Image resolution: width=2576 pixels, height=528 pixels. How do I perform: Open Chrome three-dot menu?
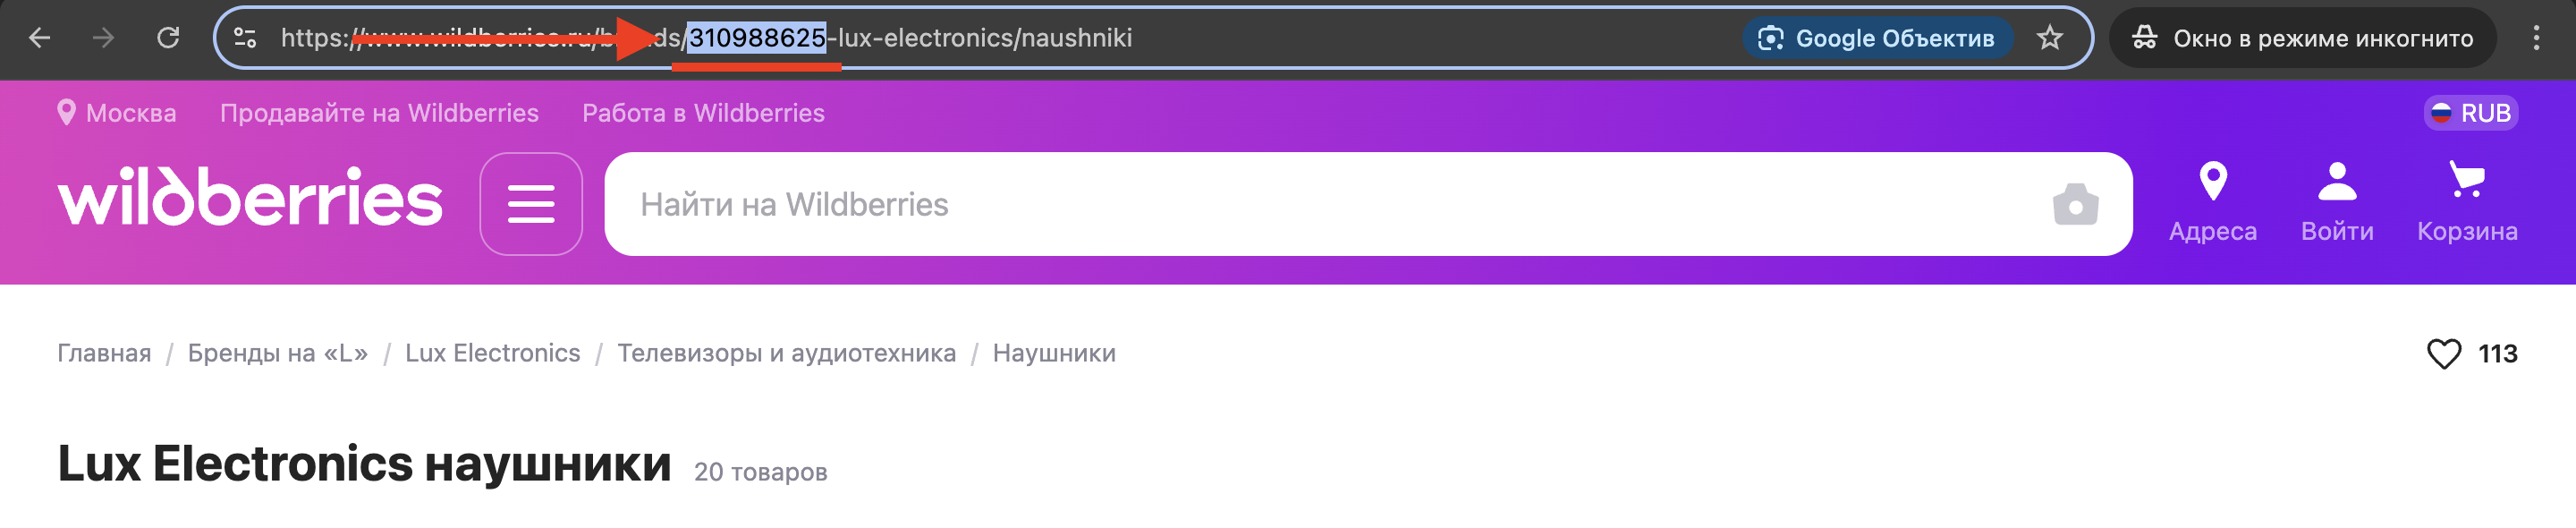(2535, 38)
